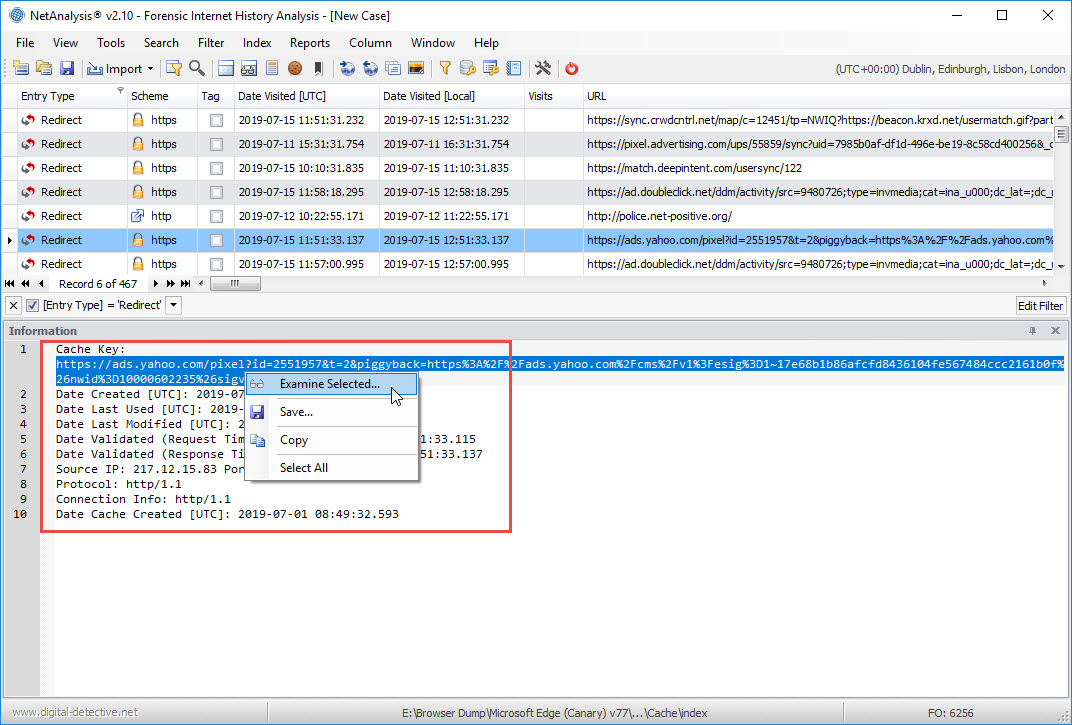Click the blue table grid view icon
The image size is (1072, 725).
(226, 68)
